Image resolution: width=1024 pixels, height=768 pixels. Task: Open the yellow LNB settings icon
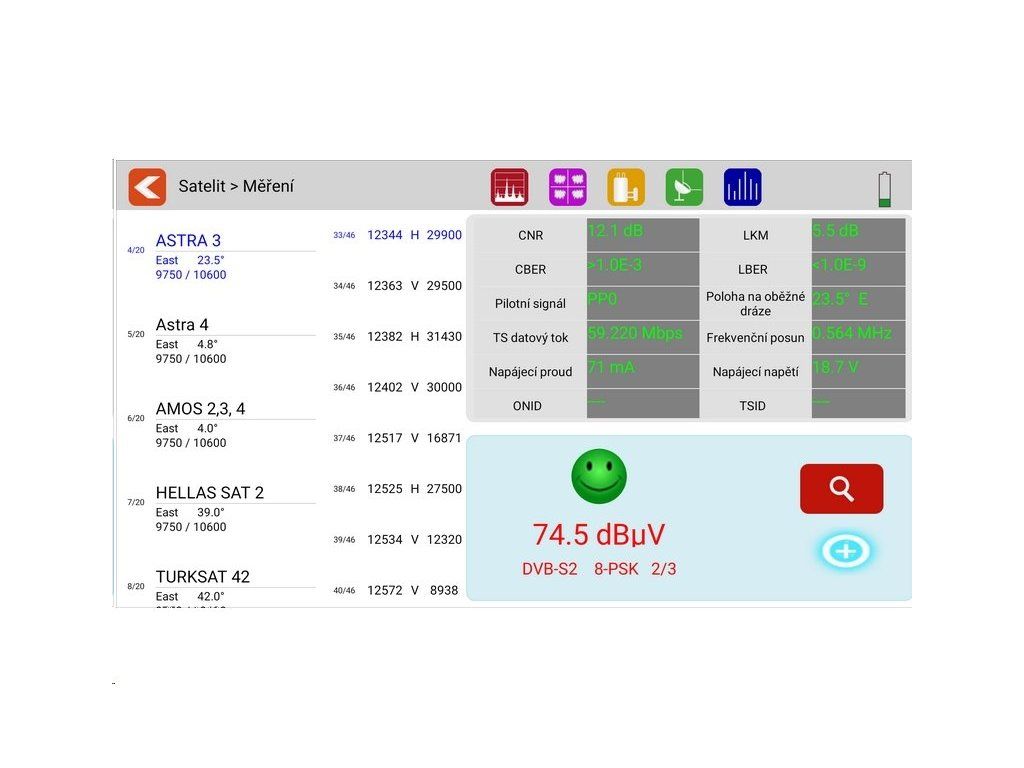click(x=626, y=187)
